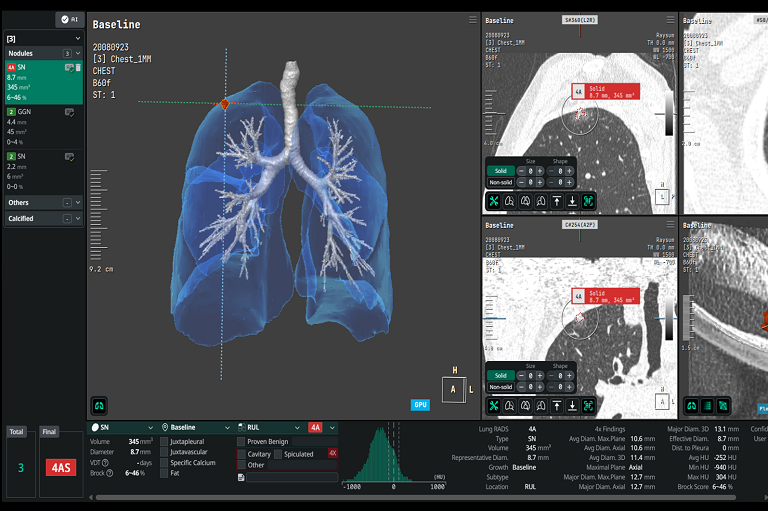This screenshot has height=511, width=768.
Task: Check the Spiculated checkbox
Action: [x=278, y=454]
